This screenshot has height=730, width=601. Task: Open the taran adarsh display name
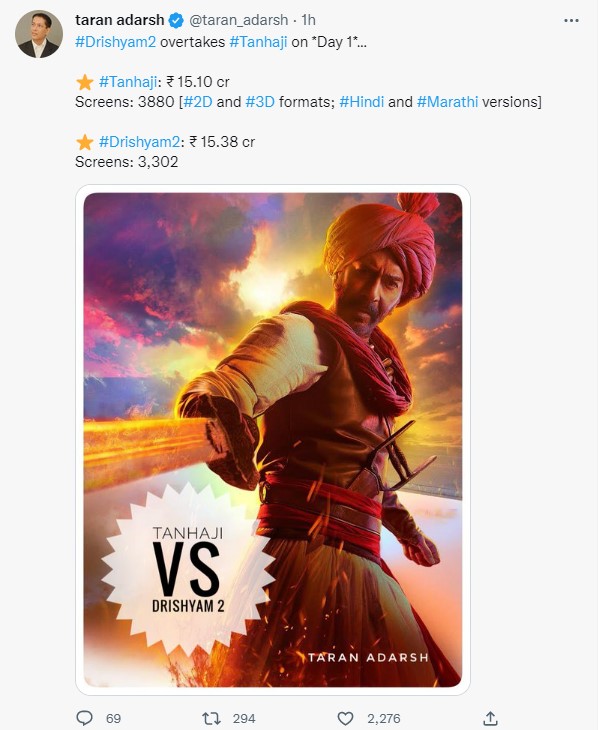(x=120, y=20)
